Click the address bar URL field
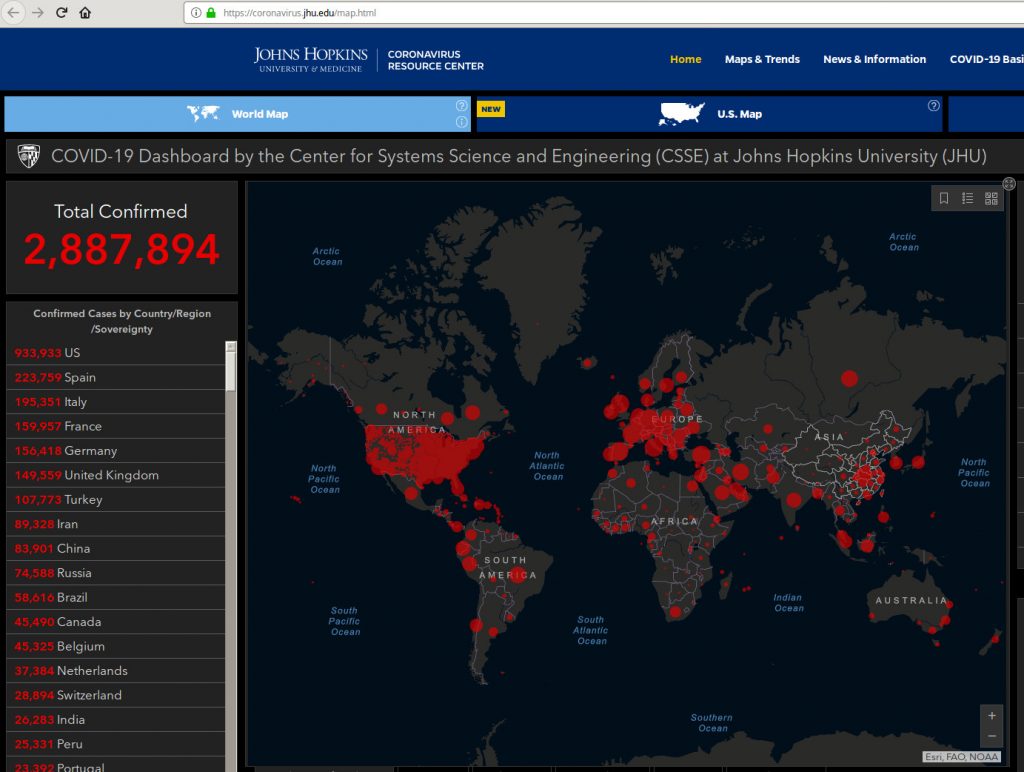This screenshot has width=1024, height=772. (604, 12)
